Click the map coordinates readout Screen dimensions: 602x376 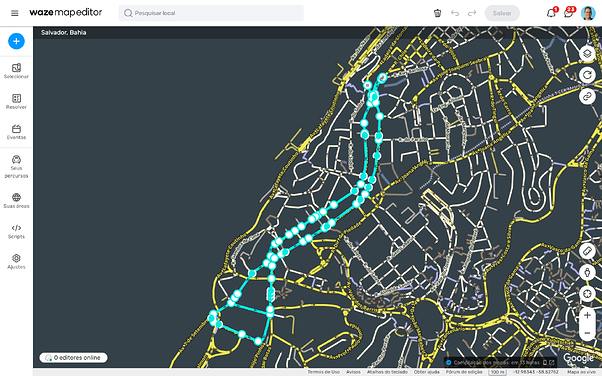pos(536,372)
